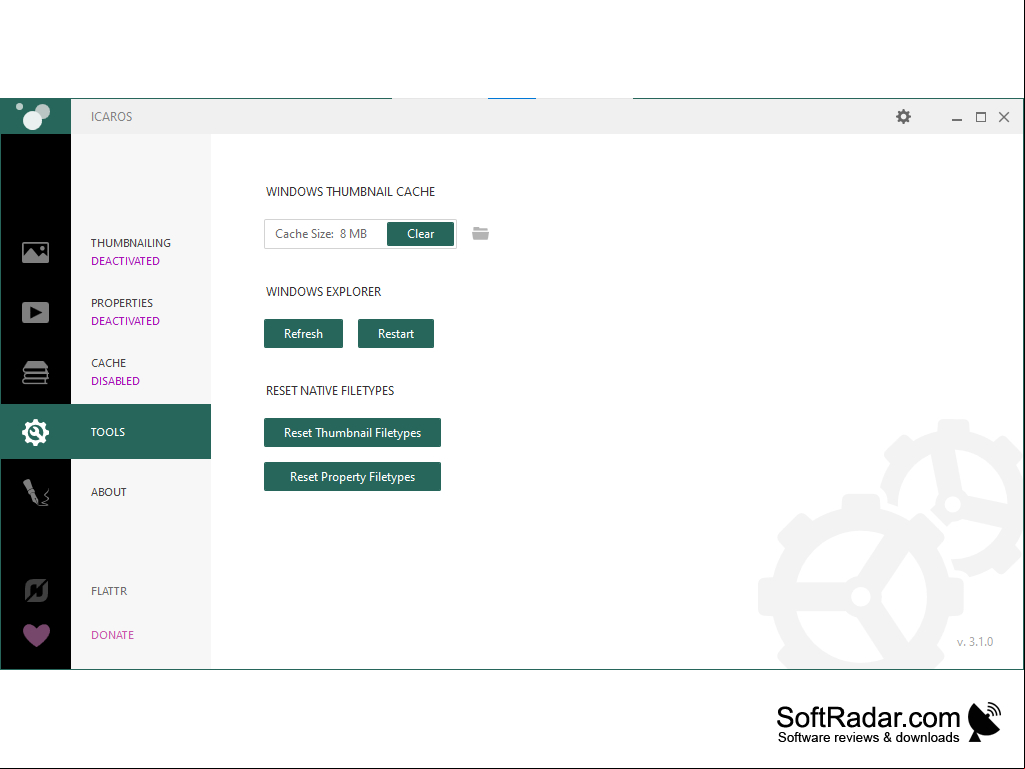
Task: Click the WINDOWS EXPLORER heading
Action: tap(324, 292)
